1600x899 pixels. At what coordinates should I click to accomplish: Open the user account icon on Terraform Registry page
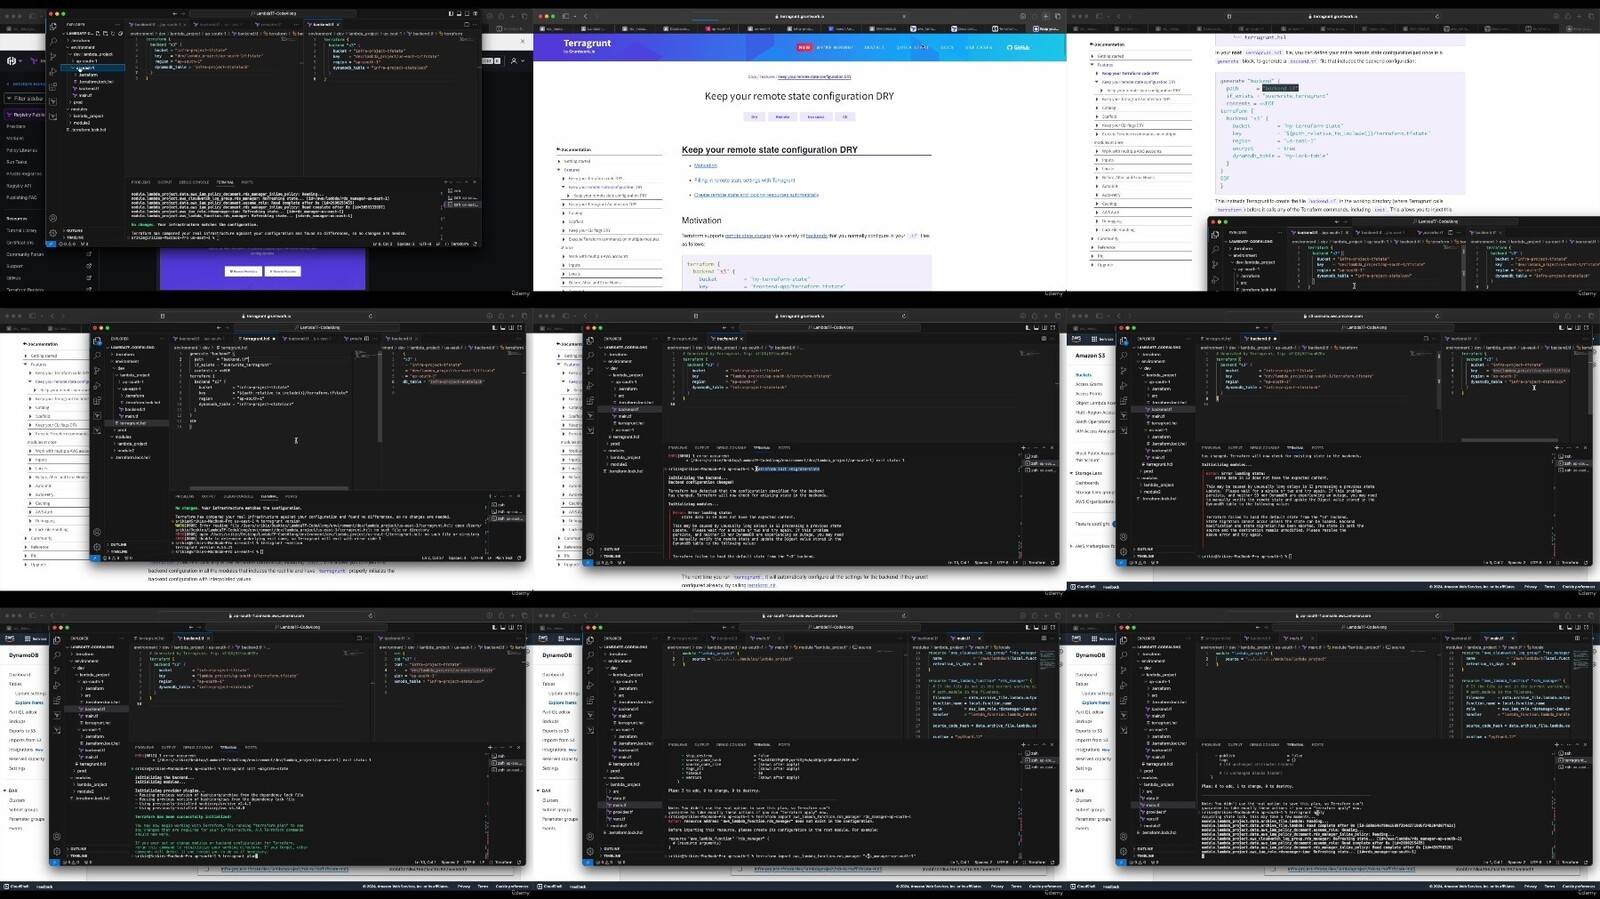pyautogui.click(x=515, y=61)
